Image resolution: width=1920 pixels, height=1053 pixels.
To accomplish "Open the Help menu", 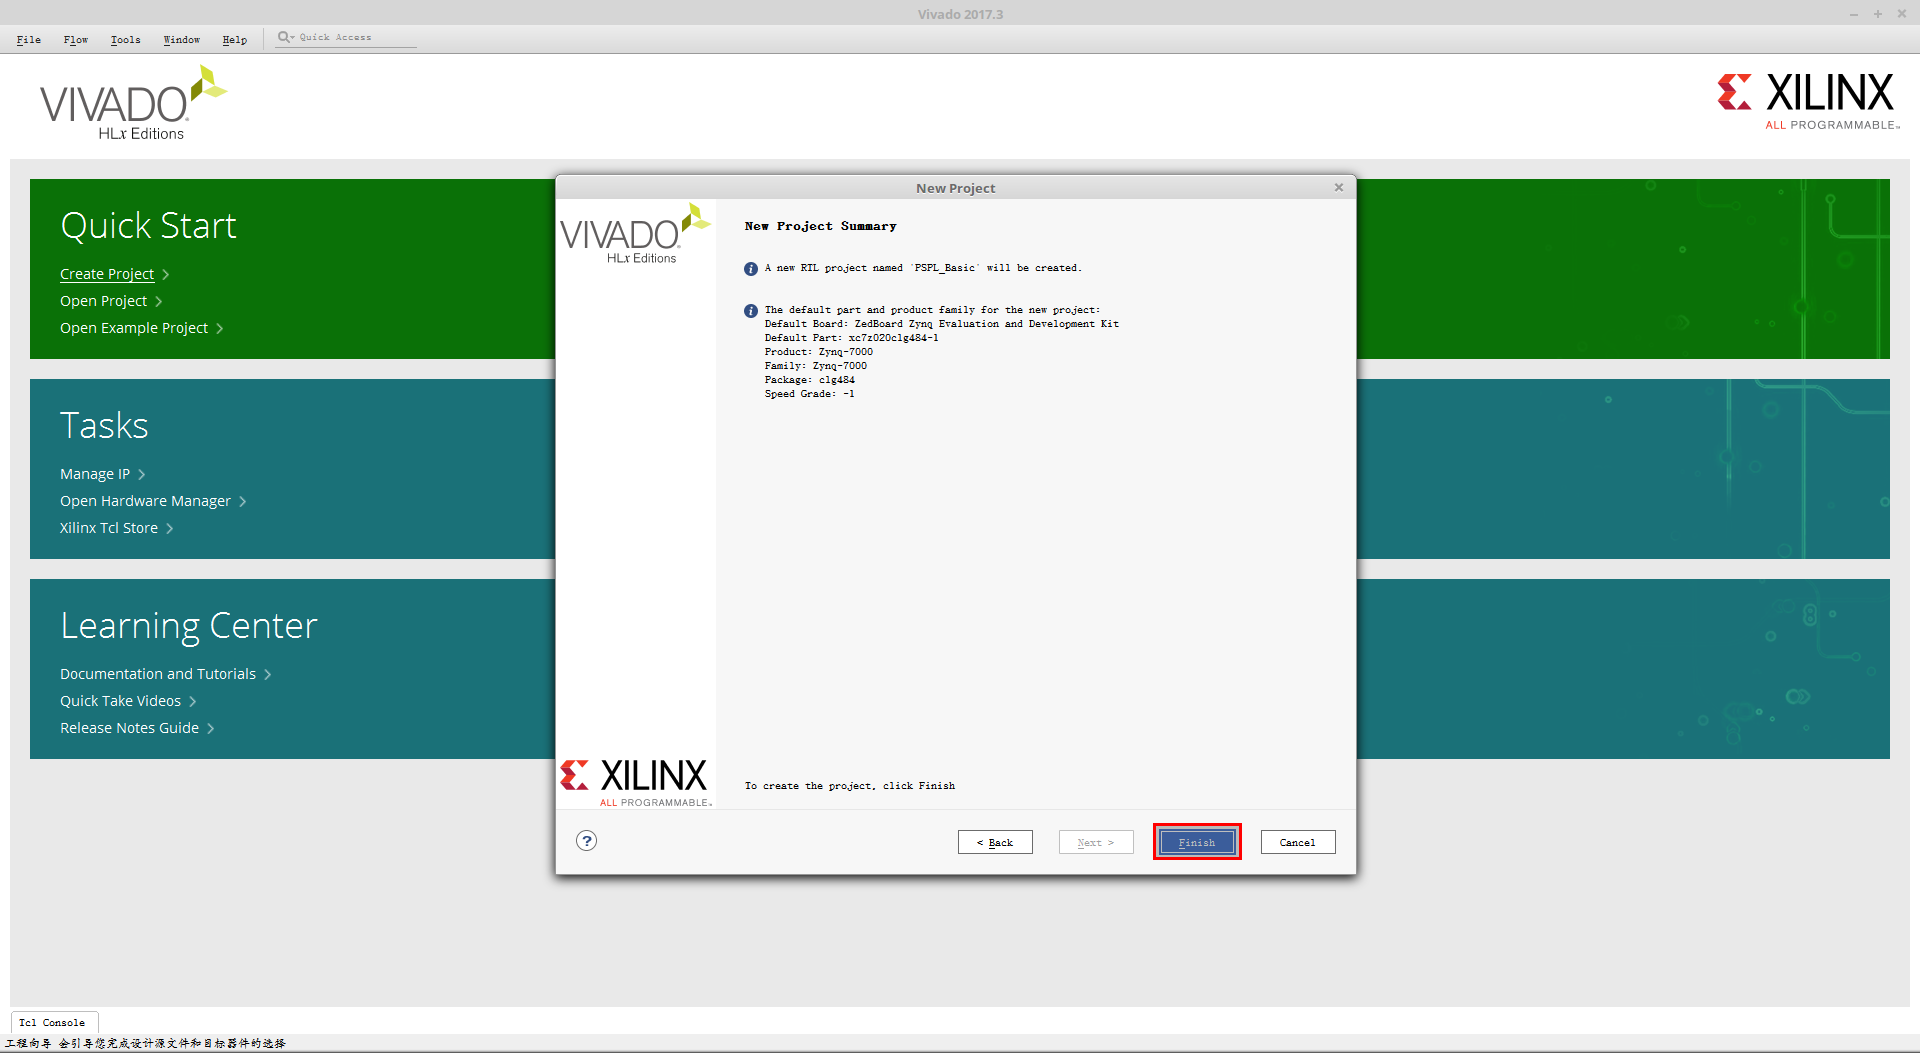I will click(x=235, y=40).
